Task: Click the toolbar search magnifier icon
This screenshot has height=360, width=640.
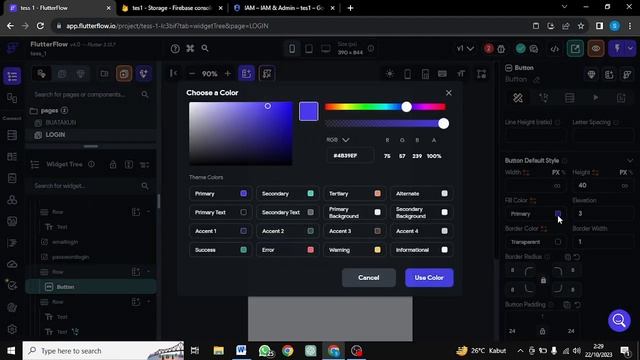Action: click(x=205, y=49)
